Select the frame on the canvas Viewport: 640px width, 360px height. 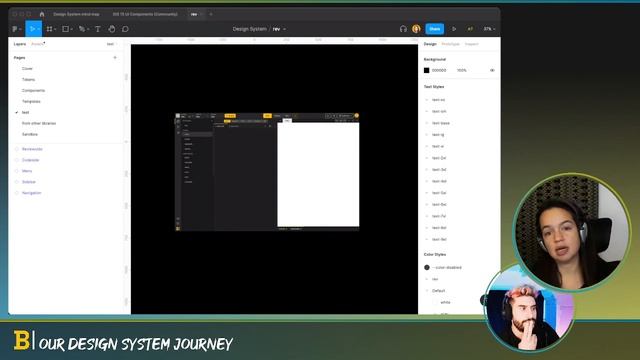tap(267, 172)
